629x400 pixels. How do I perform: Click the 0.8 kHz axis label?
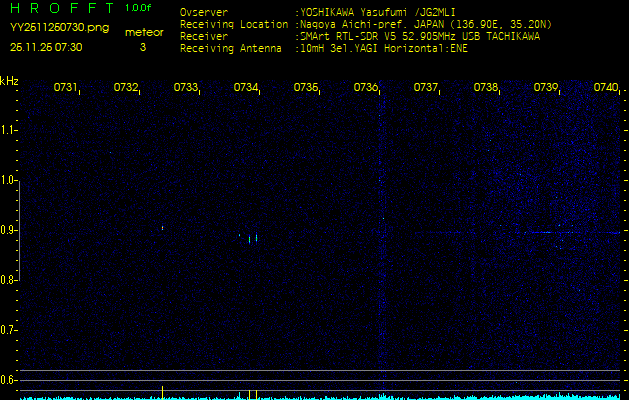point(8,280)
